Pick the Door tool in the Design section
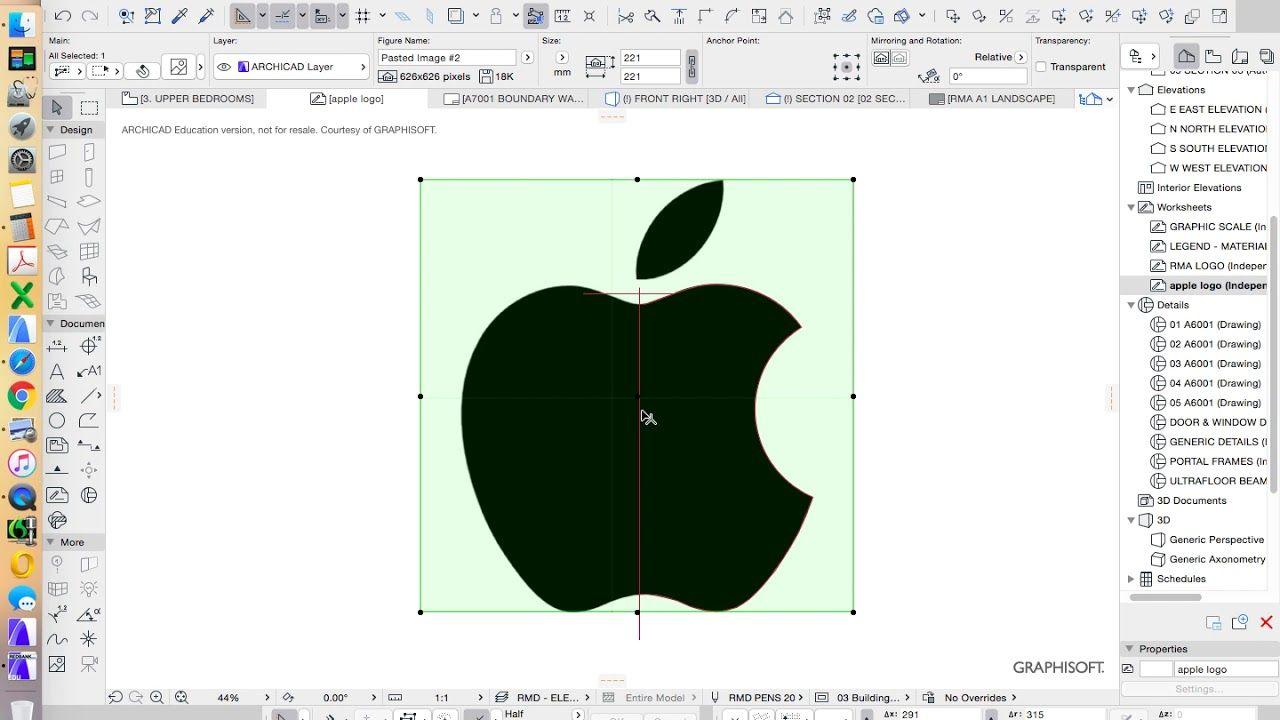The width and height of the screenshot is (1280, 720). click(89, 152)
